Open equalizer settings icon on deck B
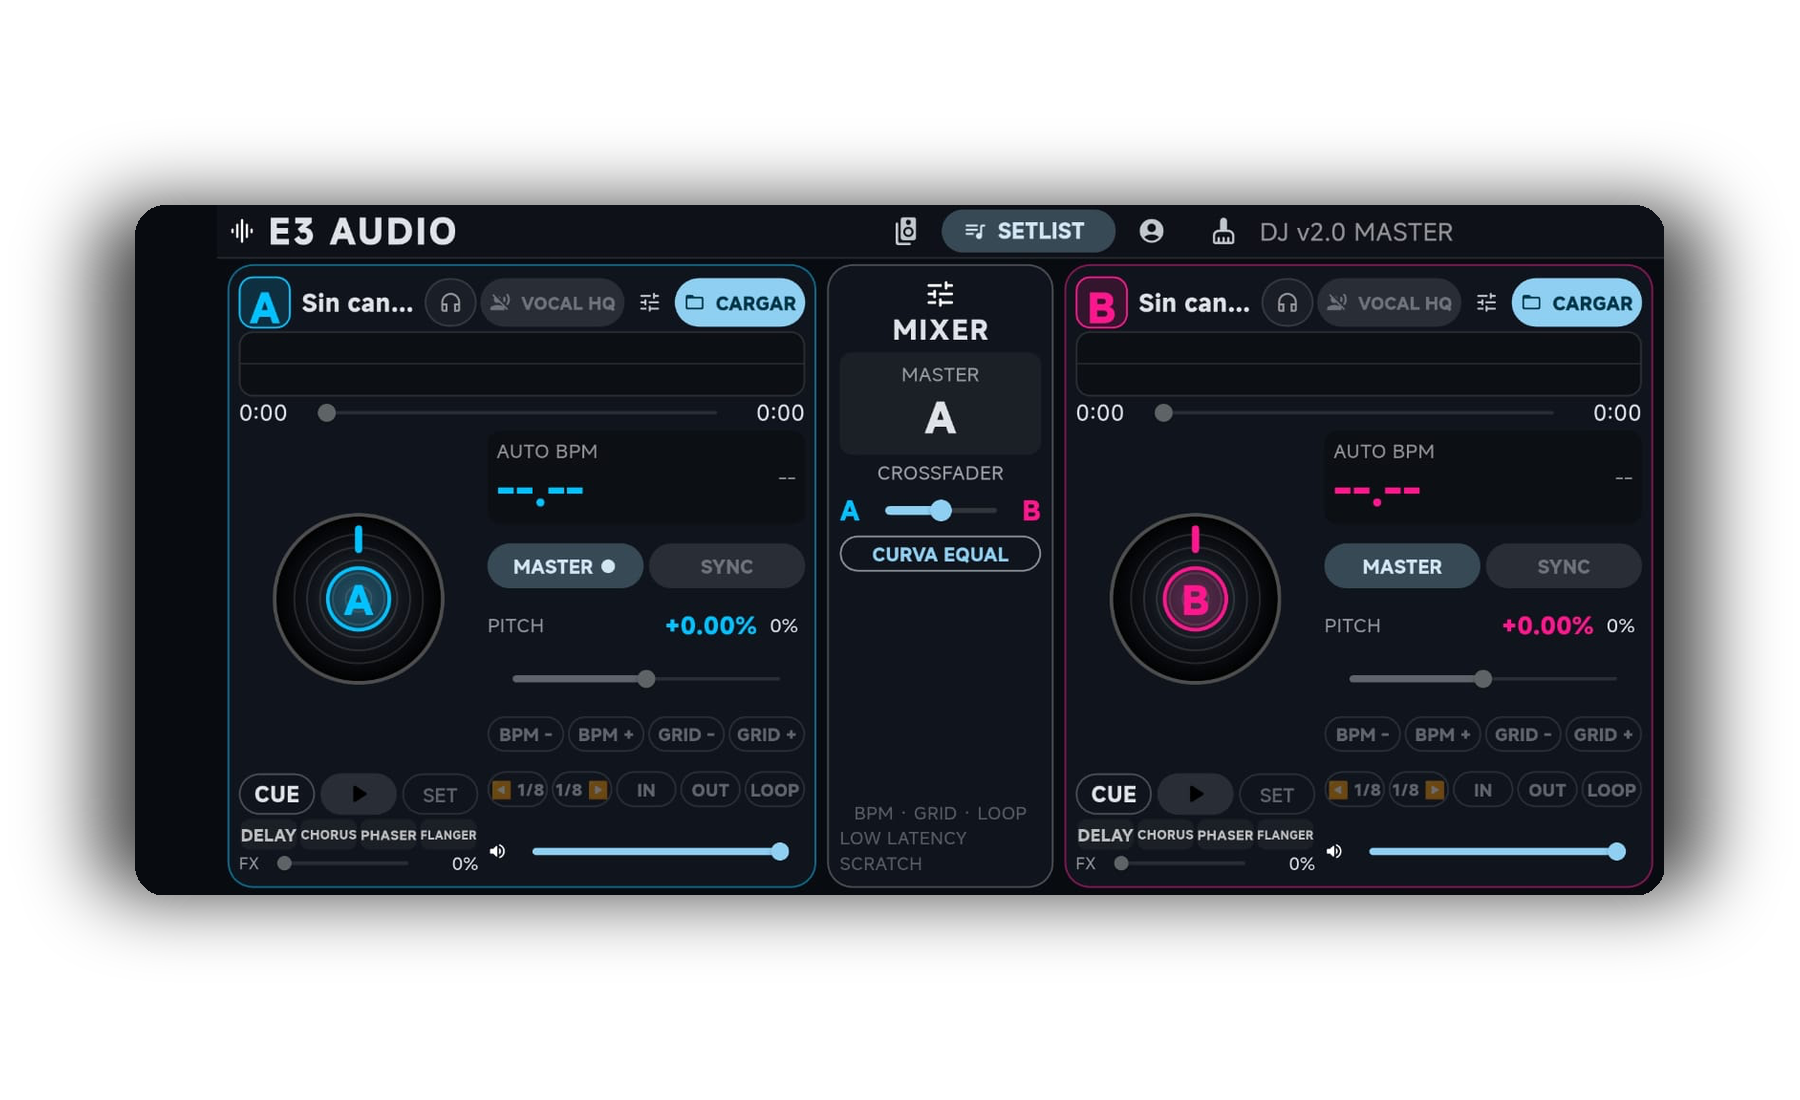The image size is (1800, 1100). [x=1487, y=302]
